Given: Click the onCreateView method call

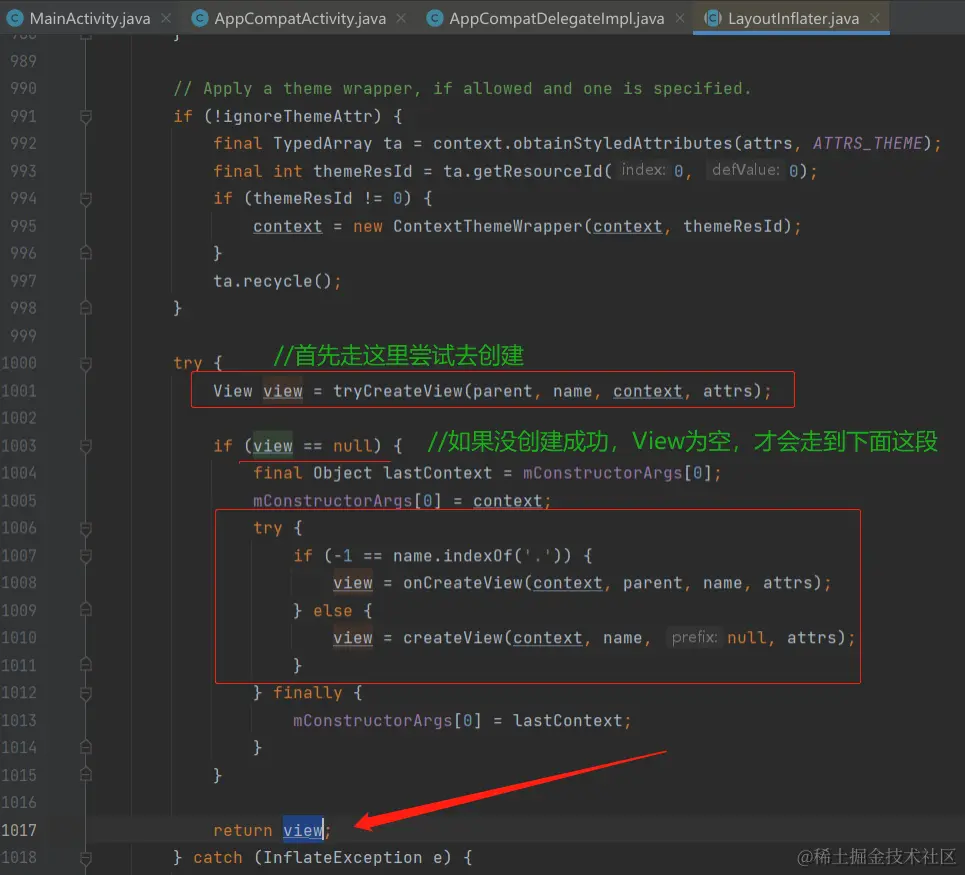Looking at the screenshot, I should pyautogui.click(x=463, y=583).
